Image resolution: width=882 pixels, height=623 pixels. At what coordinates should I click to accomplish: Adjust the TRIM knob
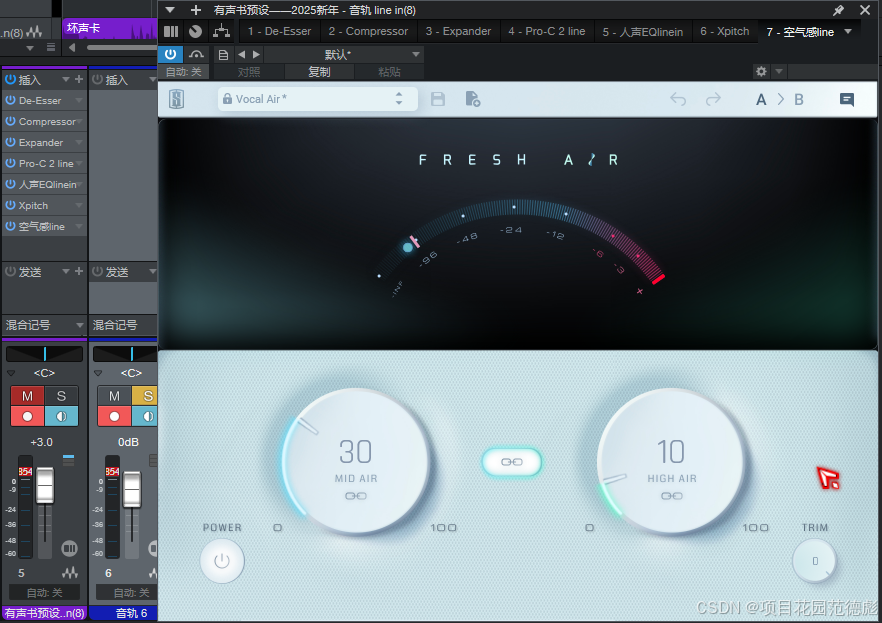click(814, 561)
